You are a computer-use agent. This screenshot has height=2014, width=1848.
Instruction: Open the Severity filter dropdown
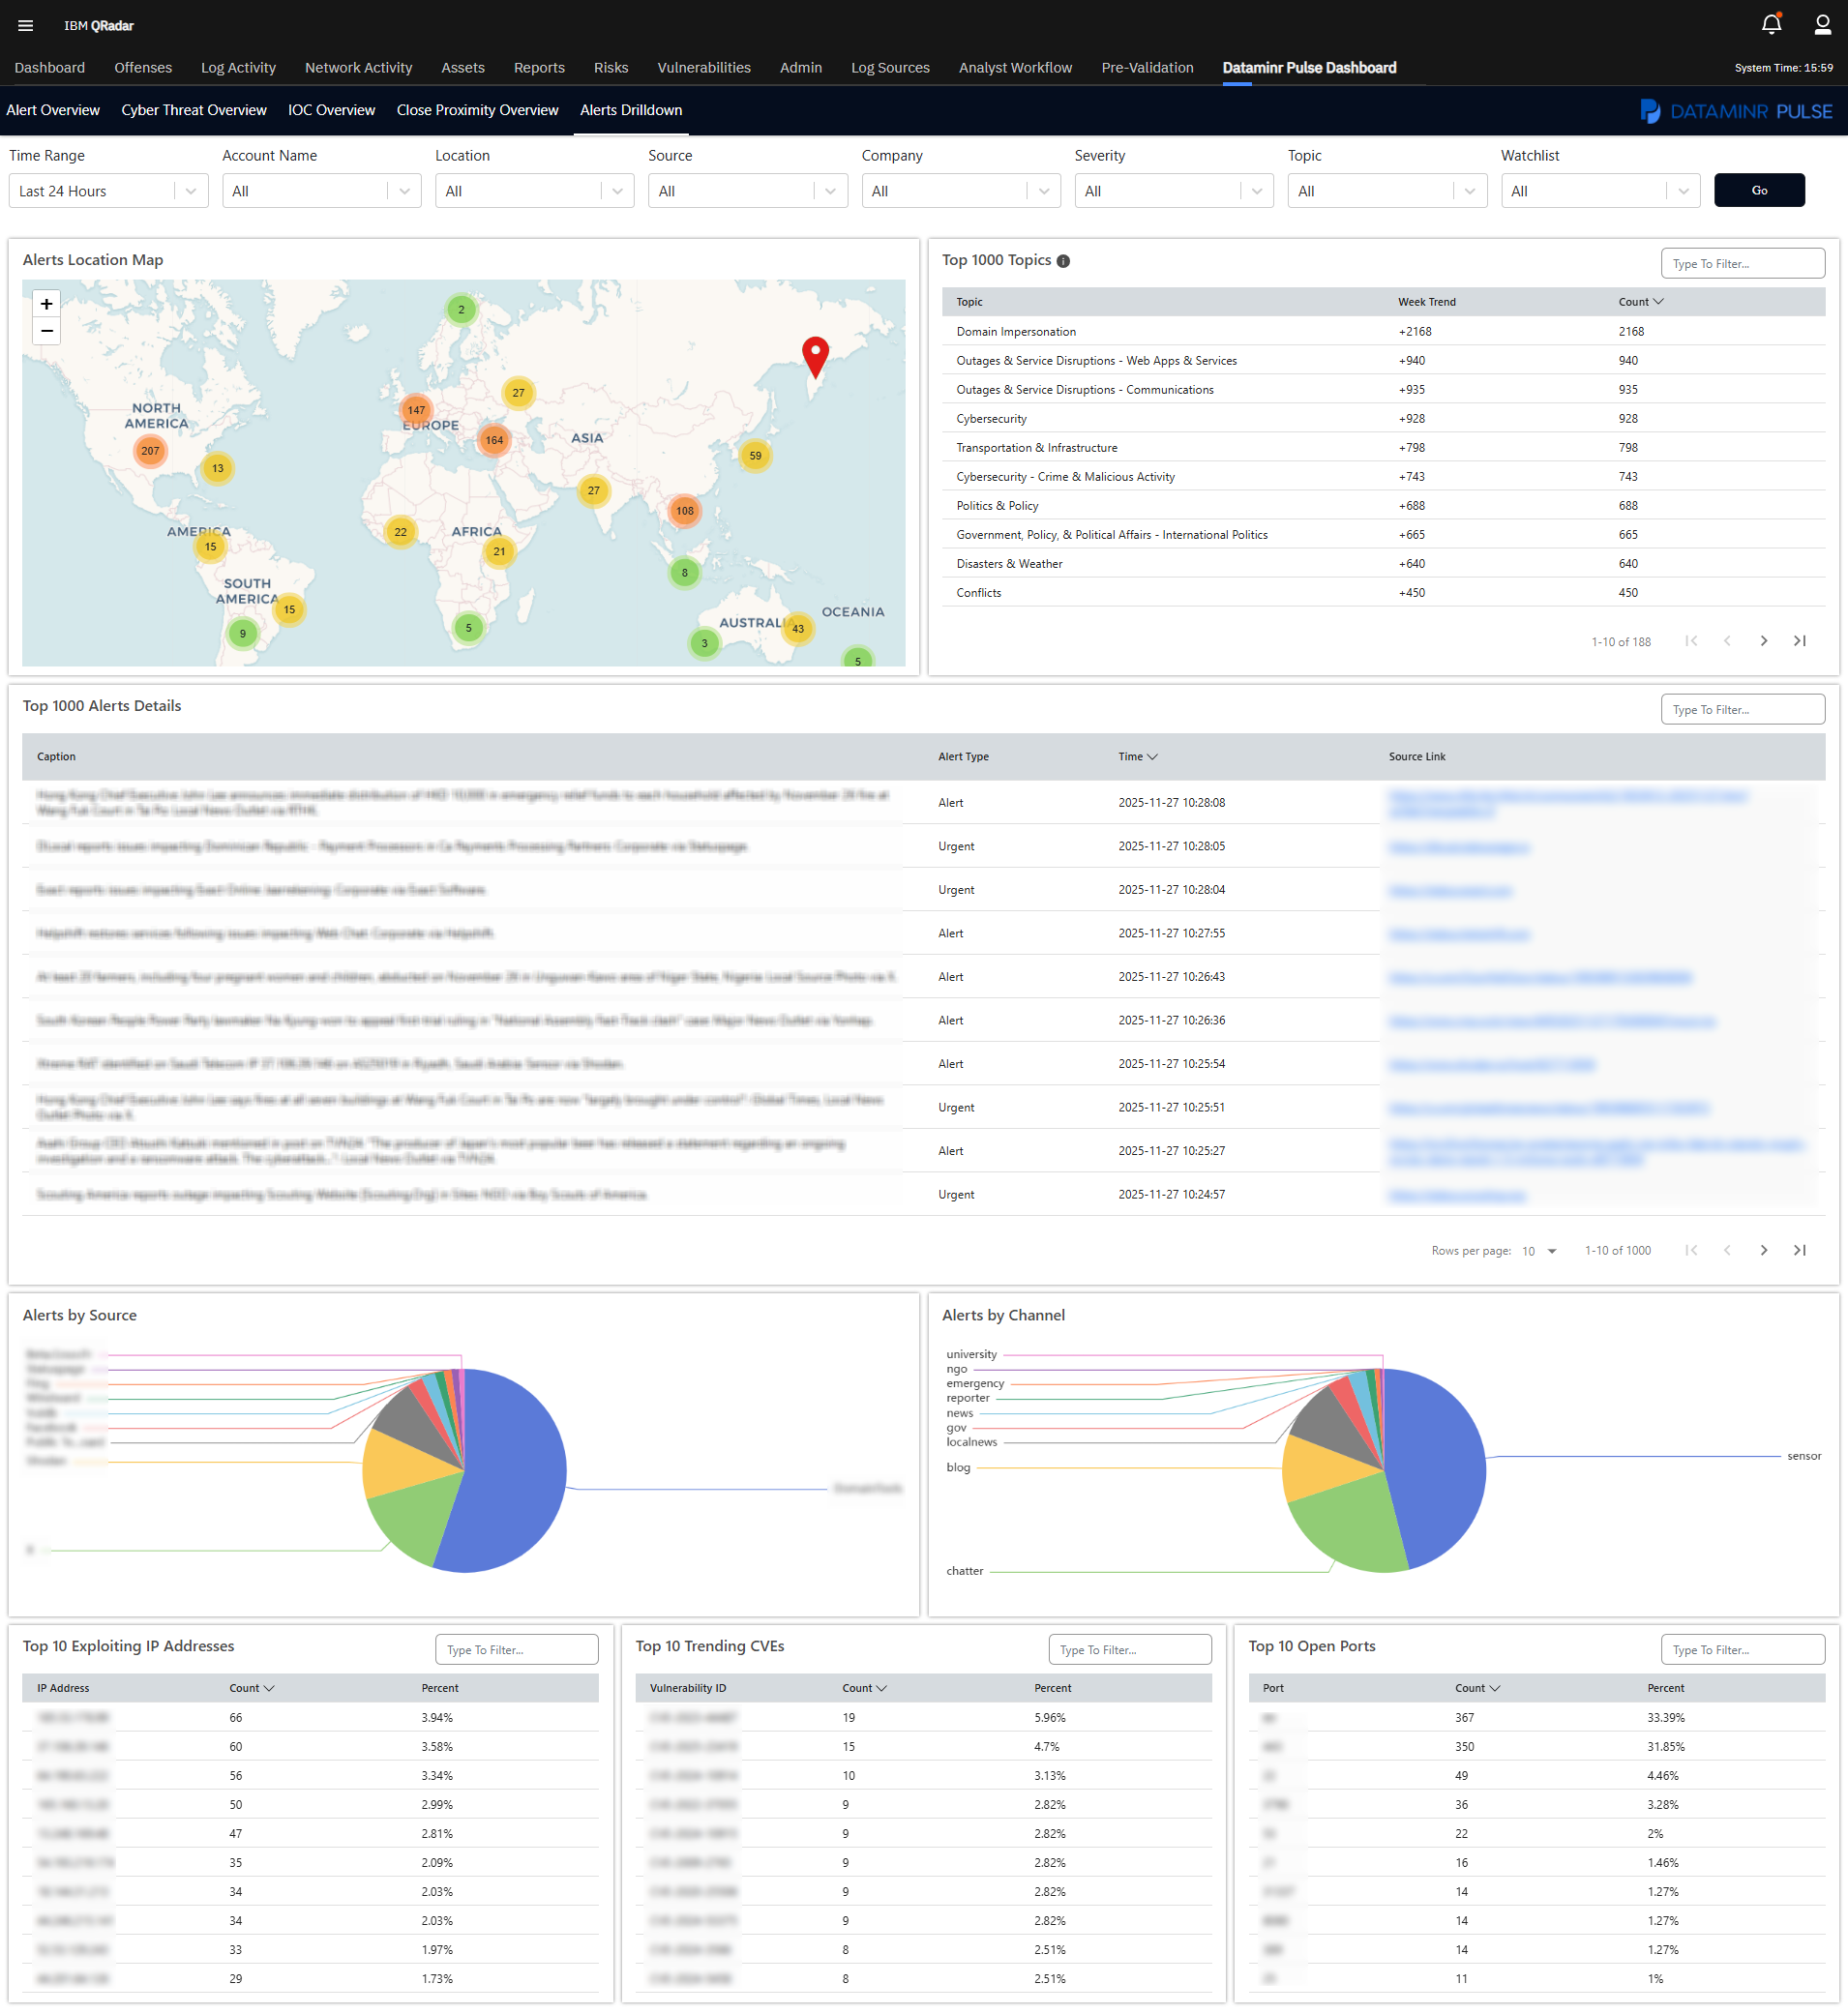pos(1174,191)
